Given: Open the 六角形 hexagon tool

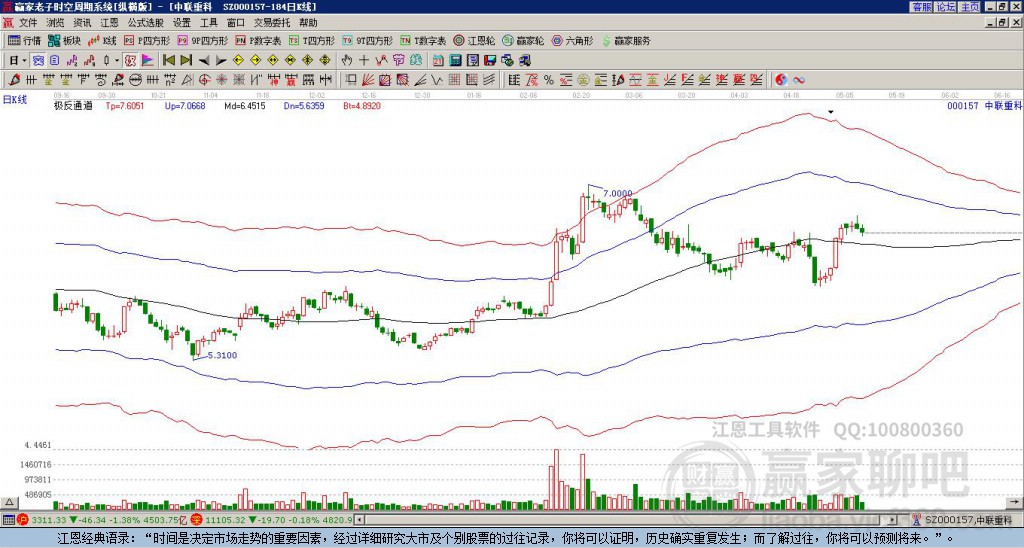Looking at the screenshot, I should click(572, 40).
